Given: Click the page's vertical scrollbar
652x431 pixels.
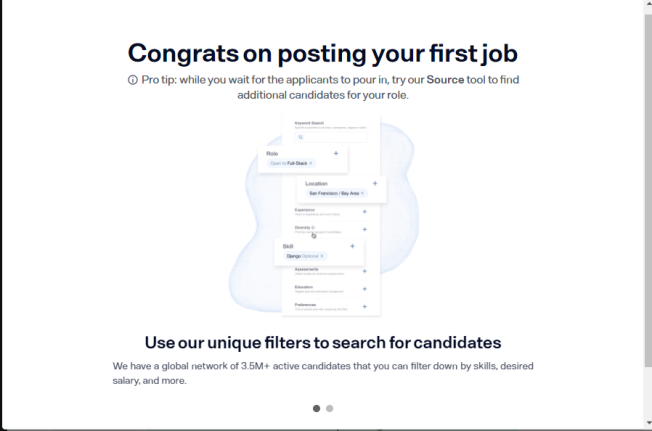Looking at the screenshot, I should coord(647,200).
